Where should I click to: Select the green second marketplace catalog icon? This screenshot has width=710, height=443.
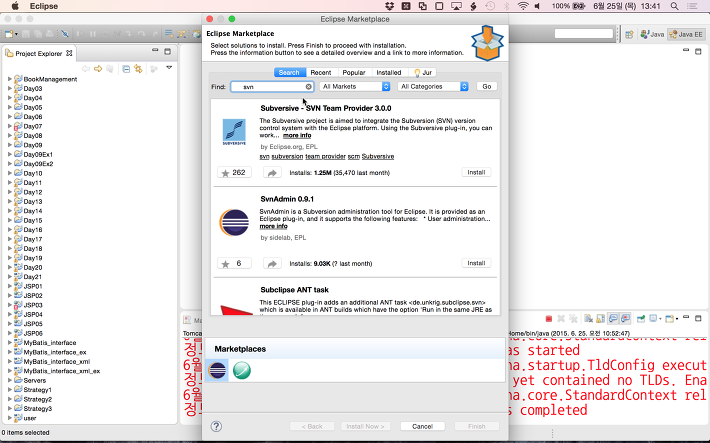(x=242, y=371)
